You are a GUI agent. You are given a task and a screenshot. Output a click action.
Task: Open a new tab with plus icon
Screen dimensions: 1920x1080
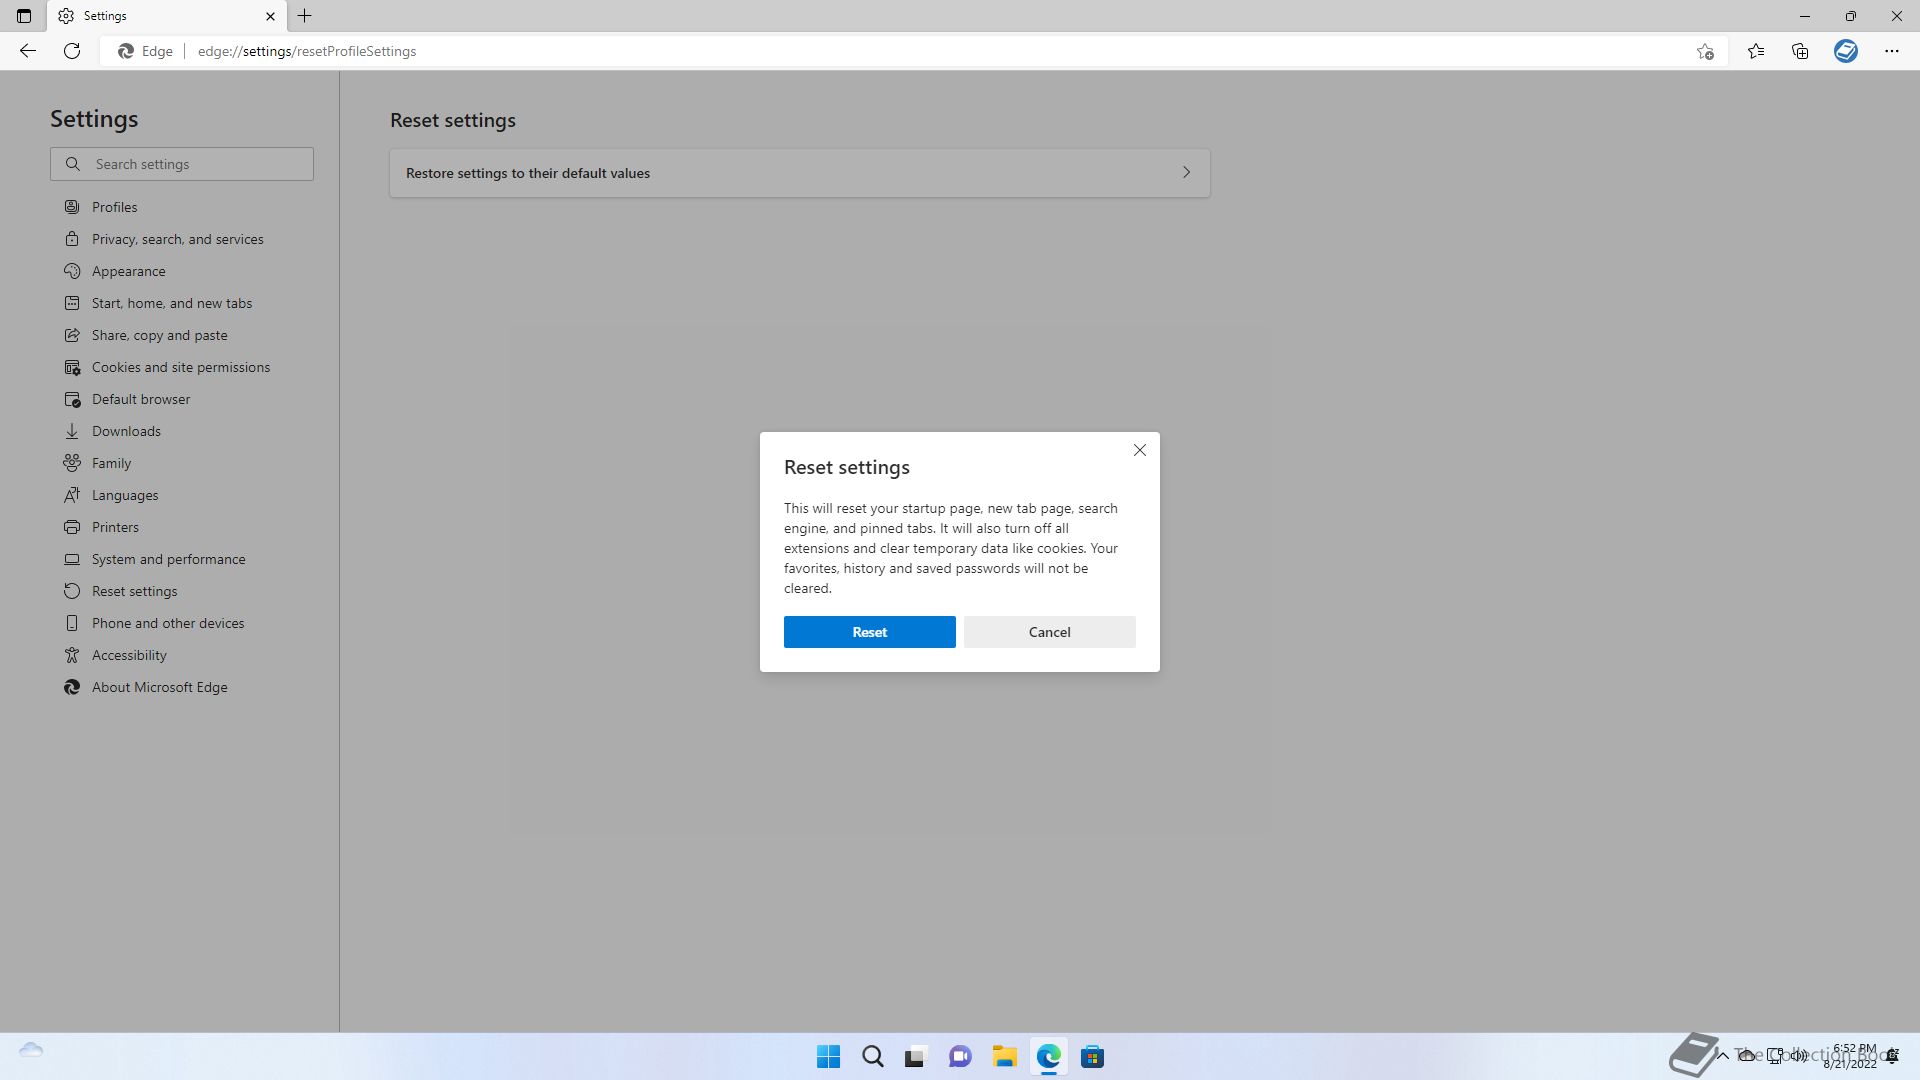[x=305, y=16]
